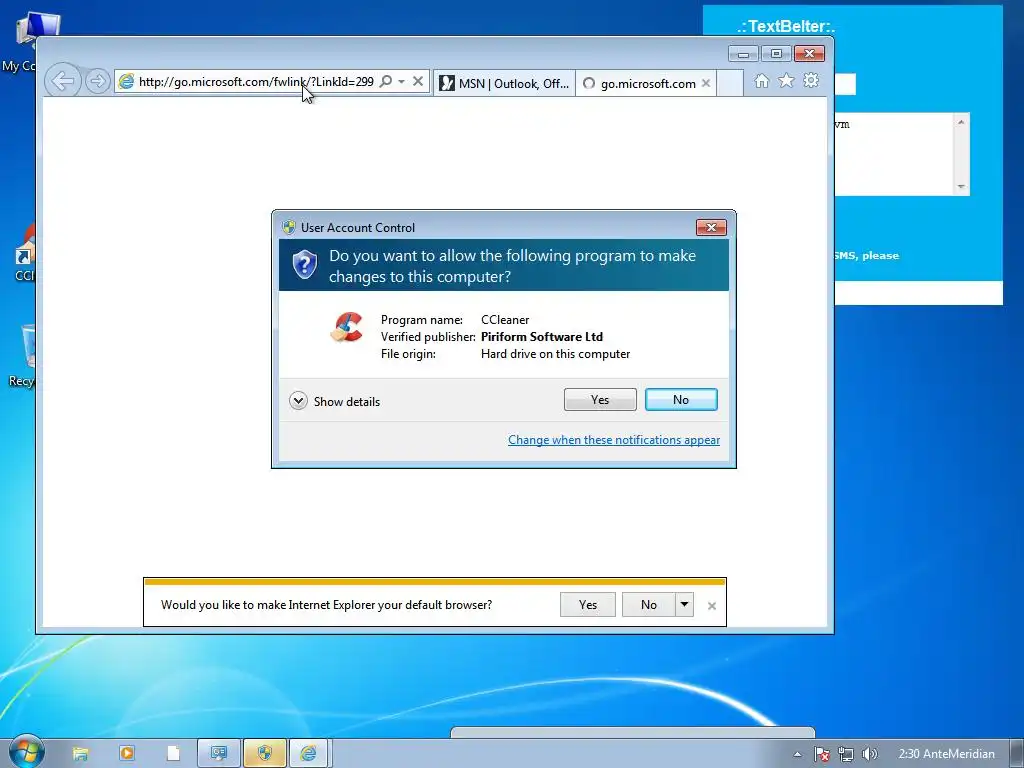The image size is (1024, 768).
Task: Click Yes in User Account Control dialog
Action: click(600, 400)
